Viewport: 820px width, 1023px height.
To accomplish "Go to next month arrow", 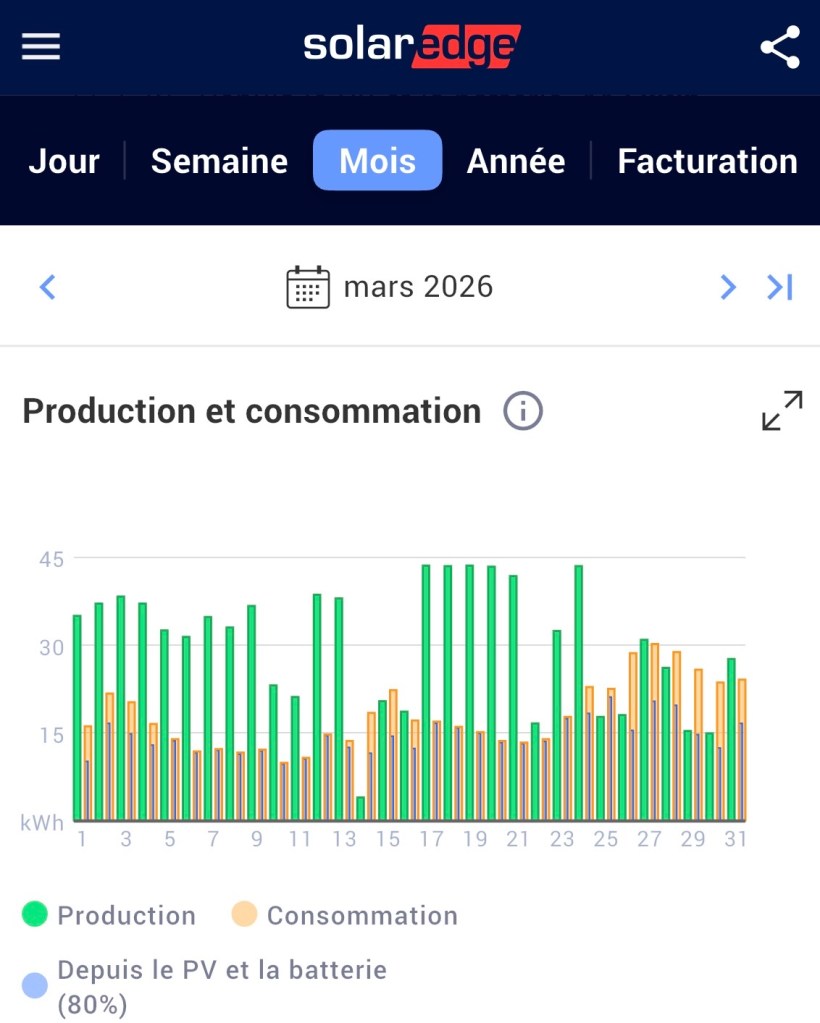I will 728,288.
